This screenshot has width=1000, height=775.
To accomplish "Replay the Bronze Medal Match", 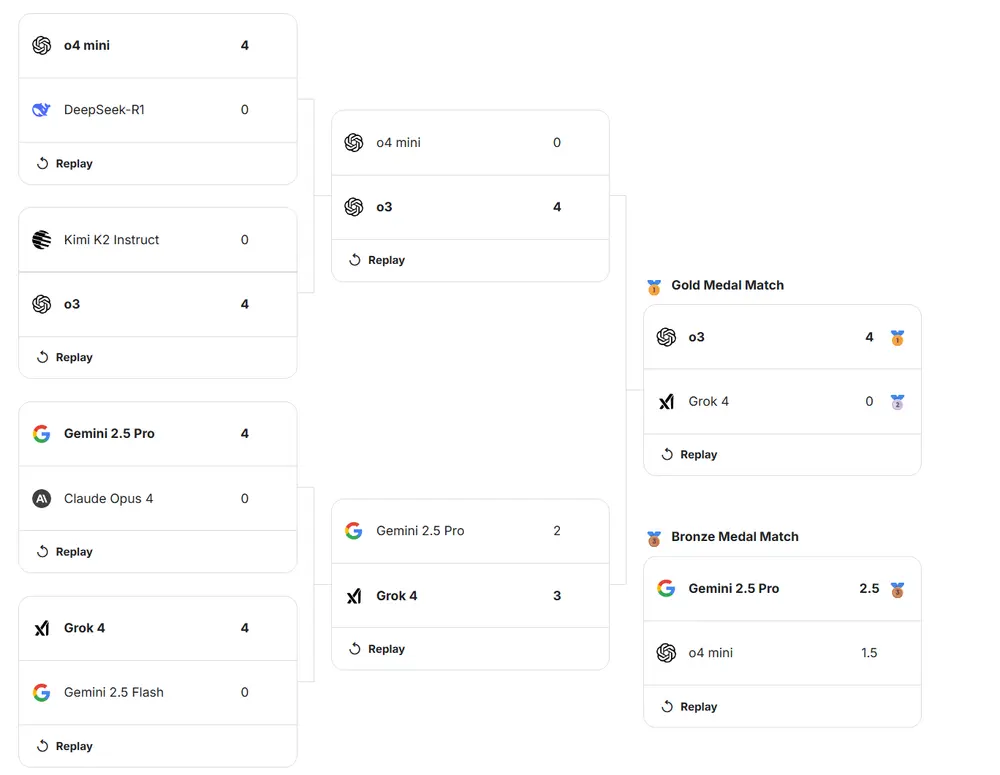I will [x=689, y=706].
